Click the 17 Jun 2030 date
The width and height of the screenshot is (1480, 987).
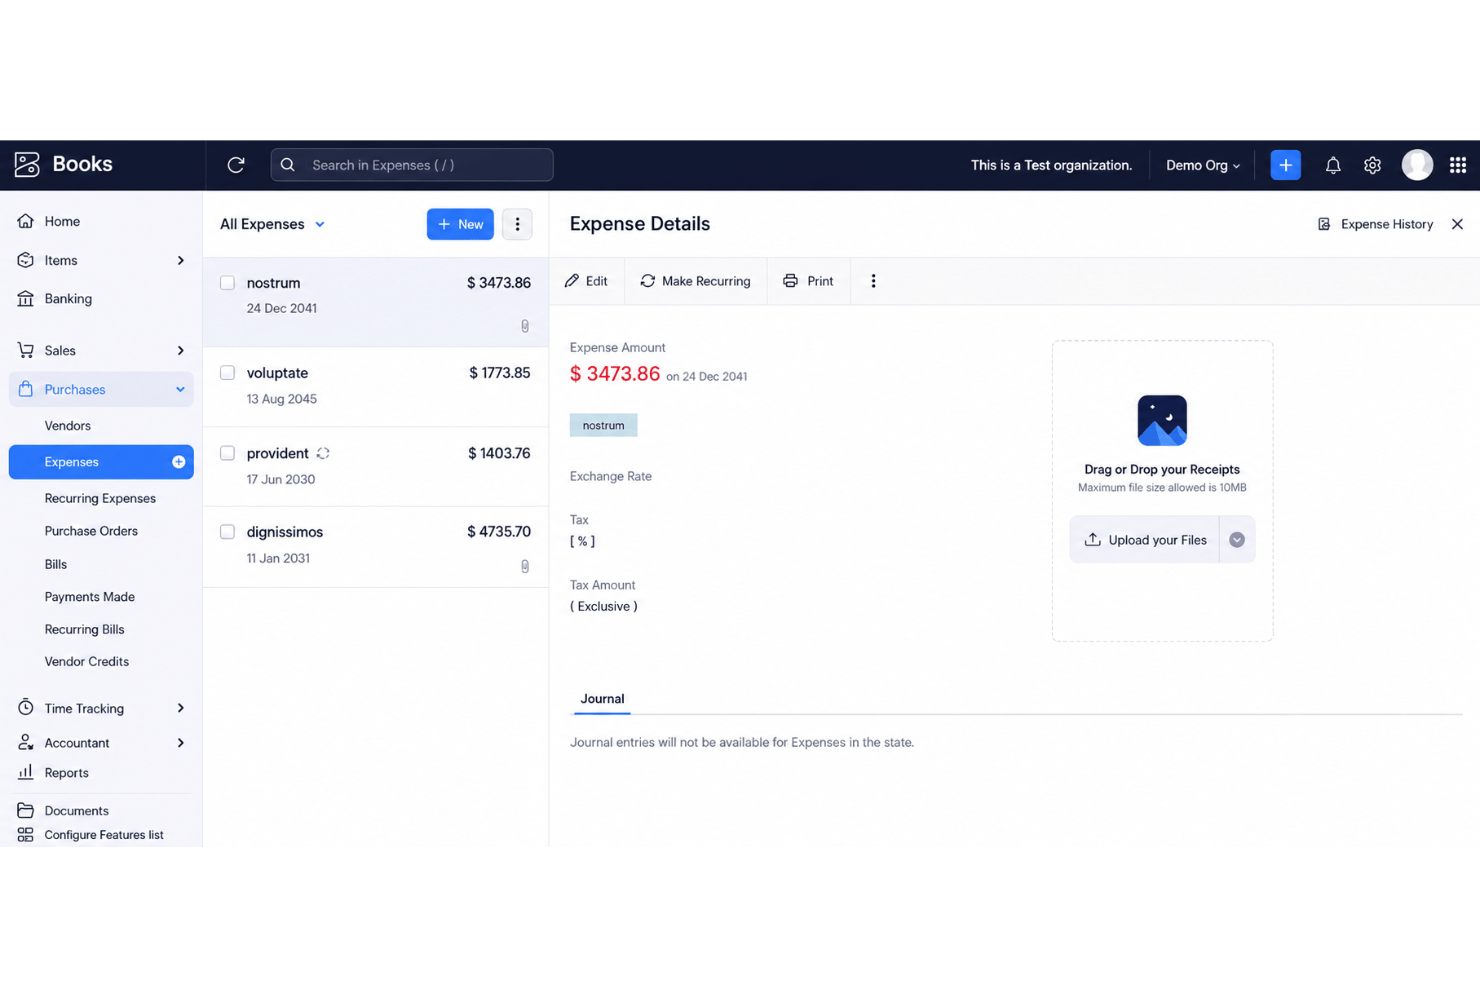pos(281,479)
